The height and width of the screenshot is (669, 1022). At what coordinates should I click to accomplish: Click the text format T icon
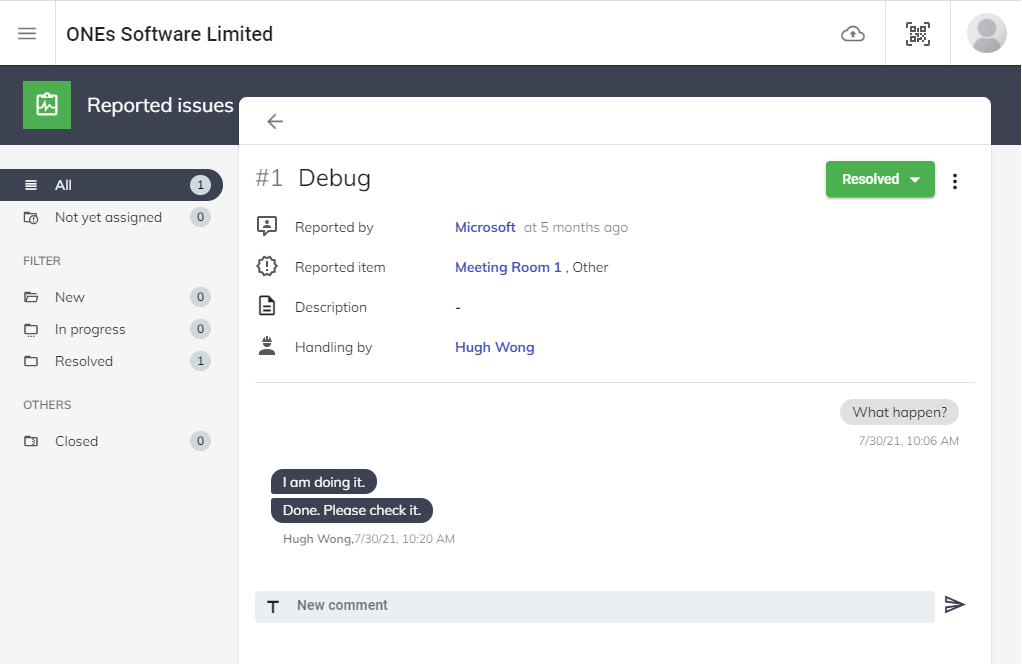[x=273, y=607]
